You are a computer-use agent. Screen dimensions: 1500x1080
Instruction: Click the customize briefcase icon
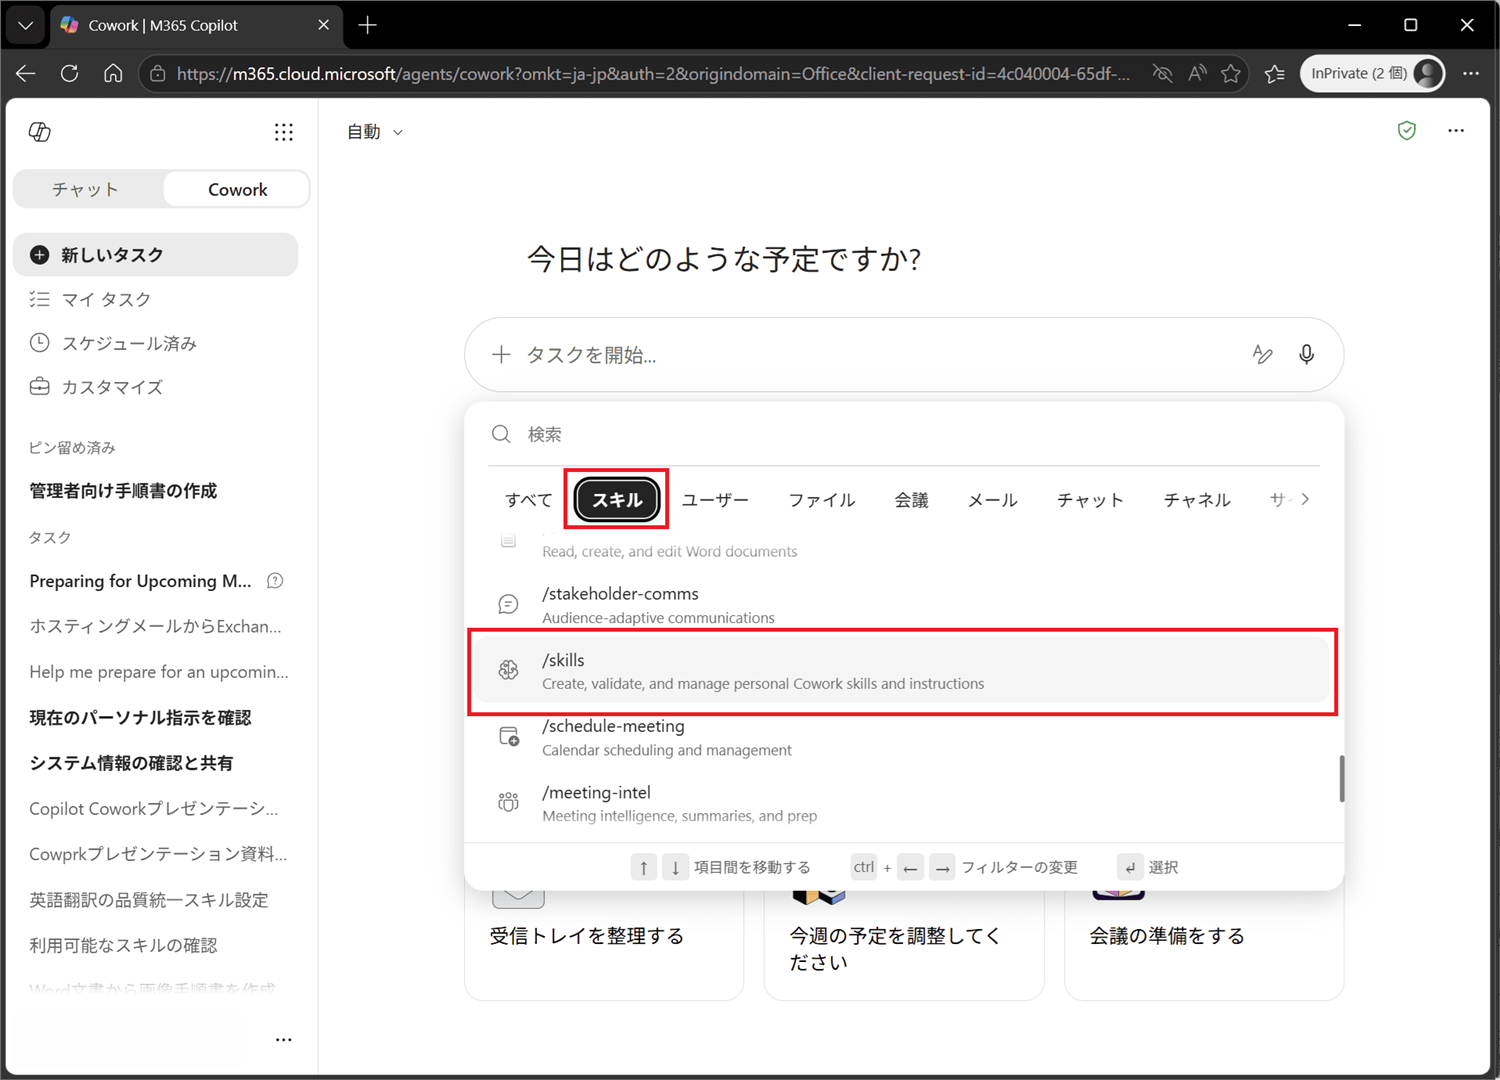(39, 387)
